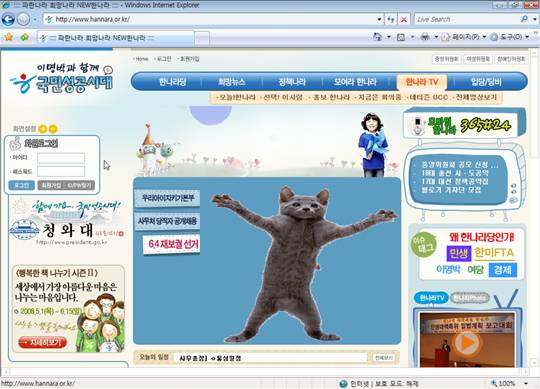
Task: Click the blue 경제 issue tag
Action: 503,270
